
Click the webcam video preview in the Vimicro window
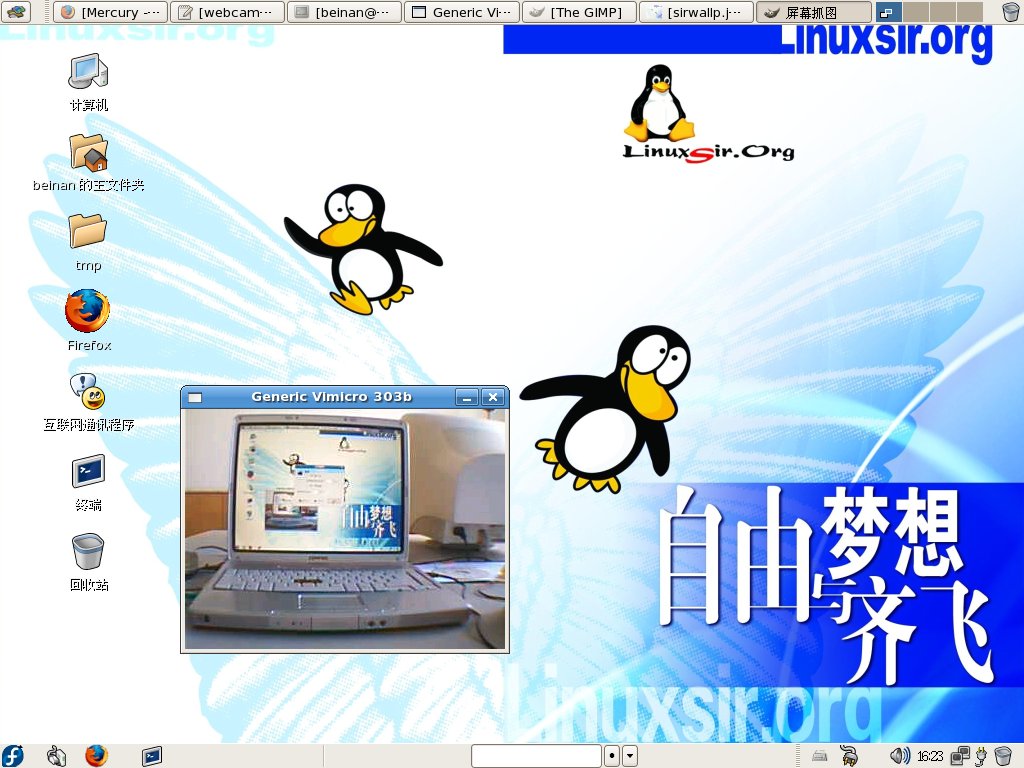(x=345, y=529)
